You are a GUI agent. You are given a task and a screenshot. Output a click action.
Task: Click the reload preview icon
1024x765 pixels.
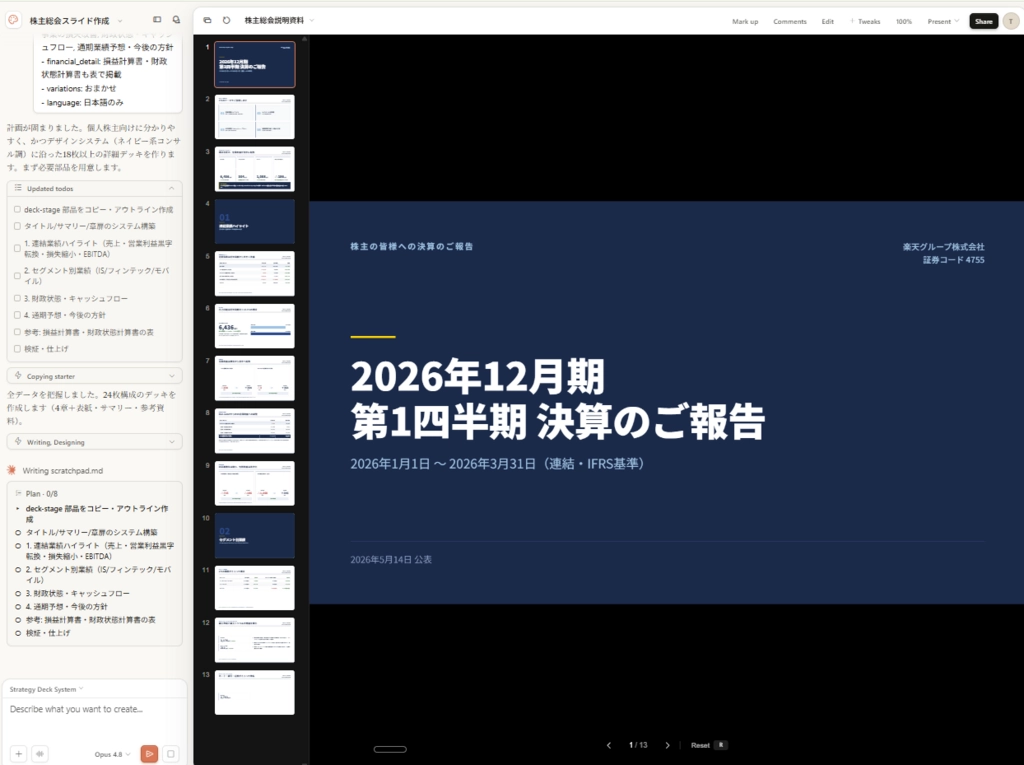[x=227, y=20]
